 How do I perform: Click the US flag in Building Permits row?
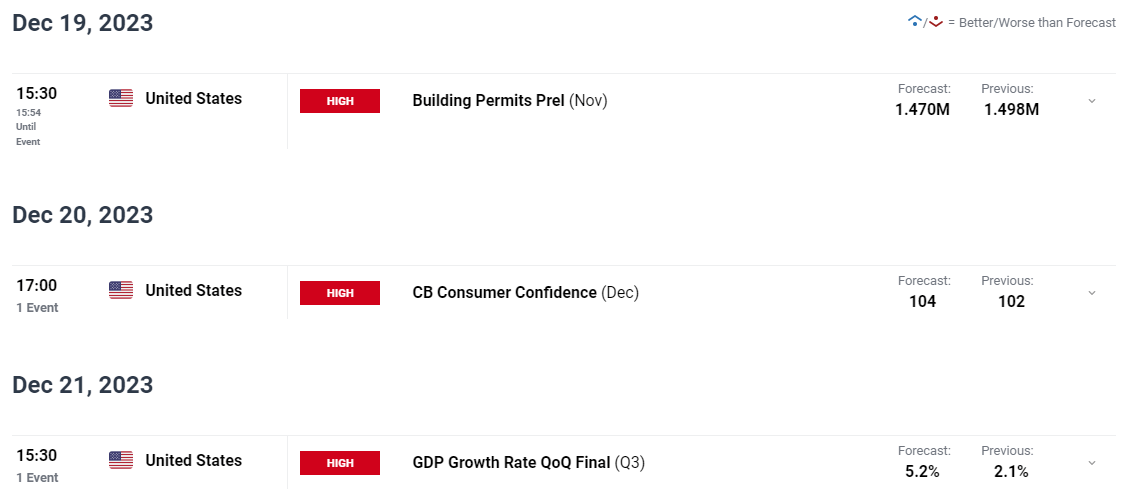click(121, 98)
